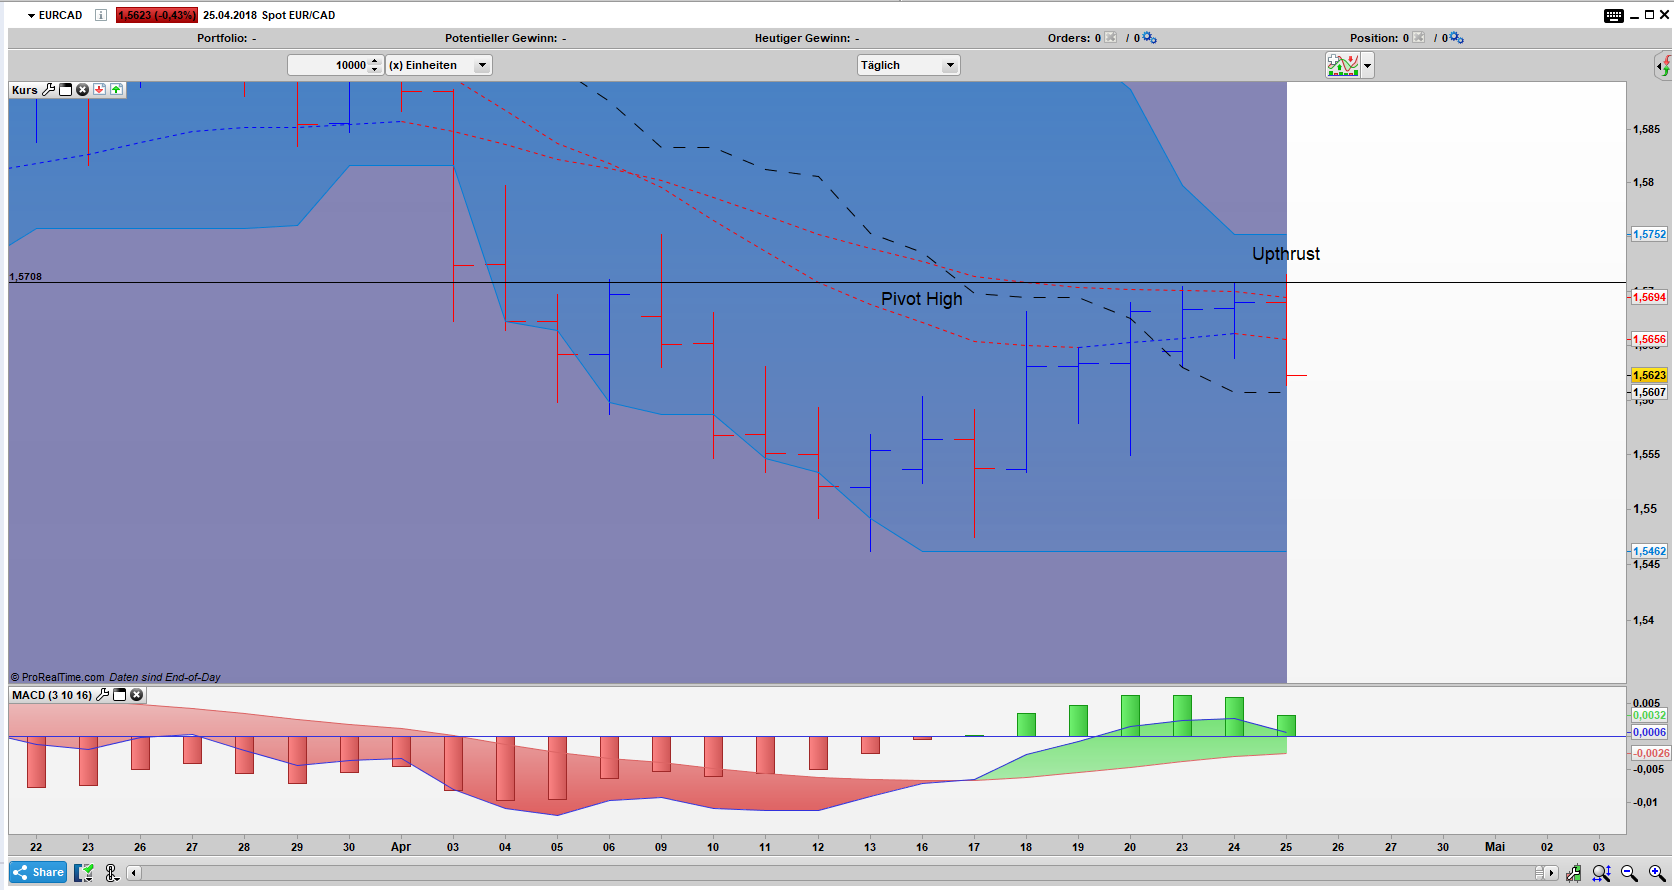Click the 1,5656 red price label

pos(1649,339)
